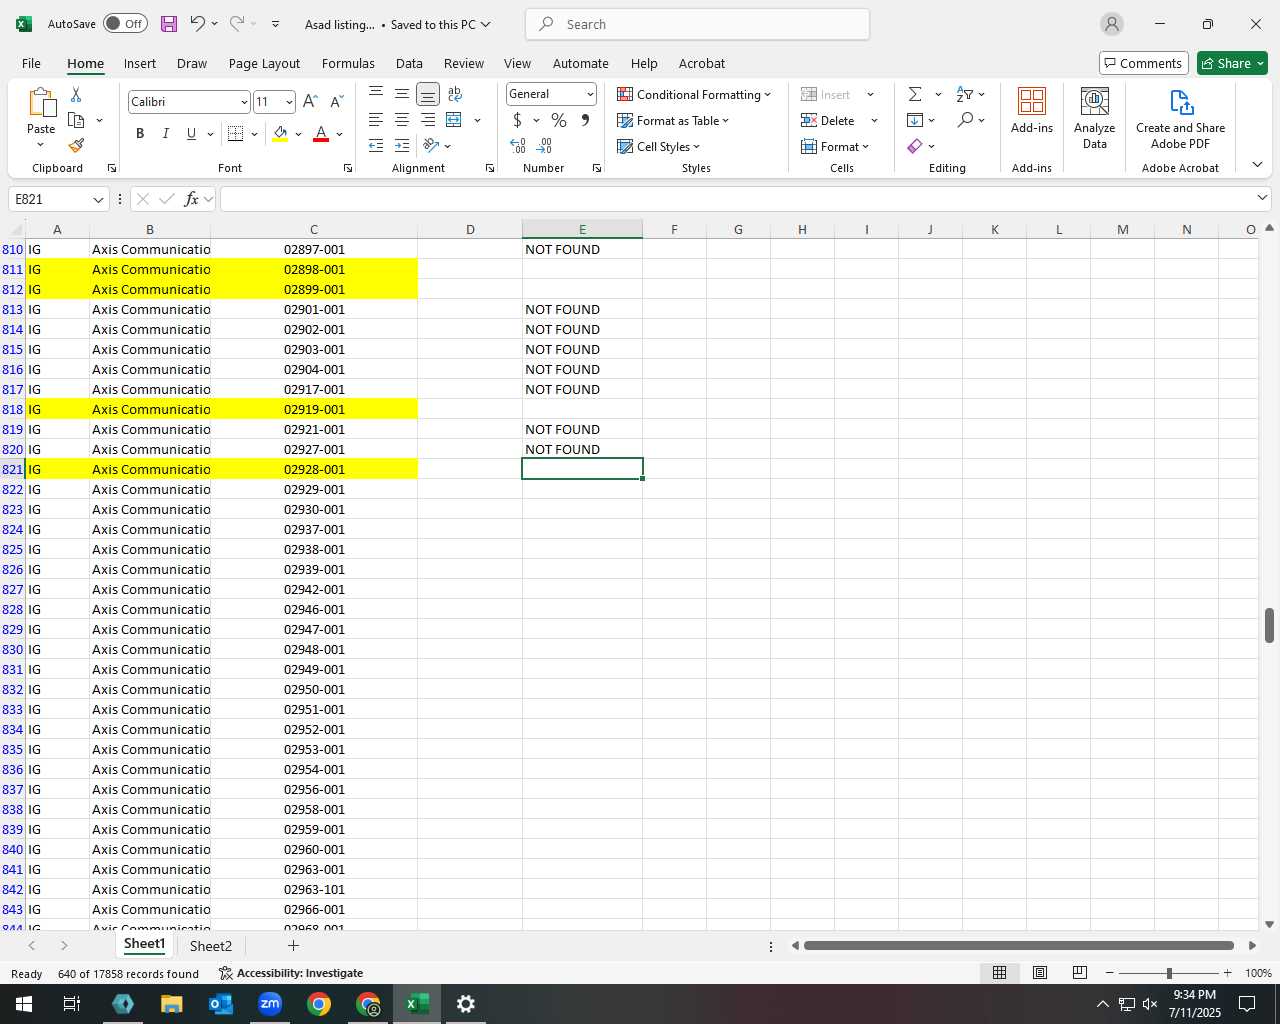Toggle Middle Align for cells

click(402, 94)
